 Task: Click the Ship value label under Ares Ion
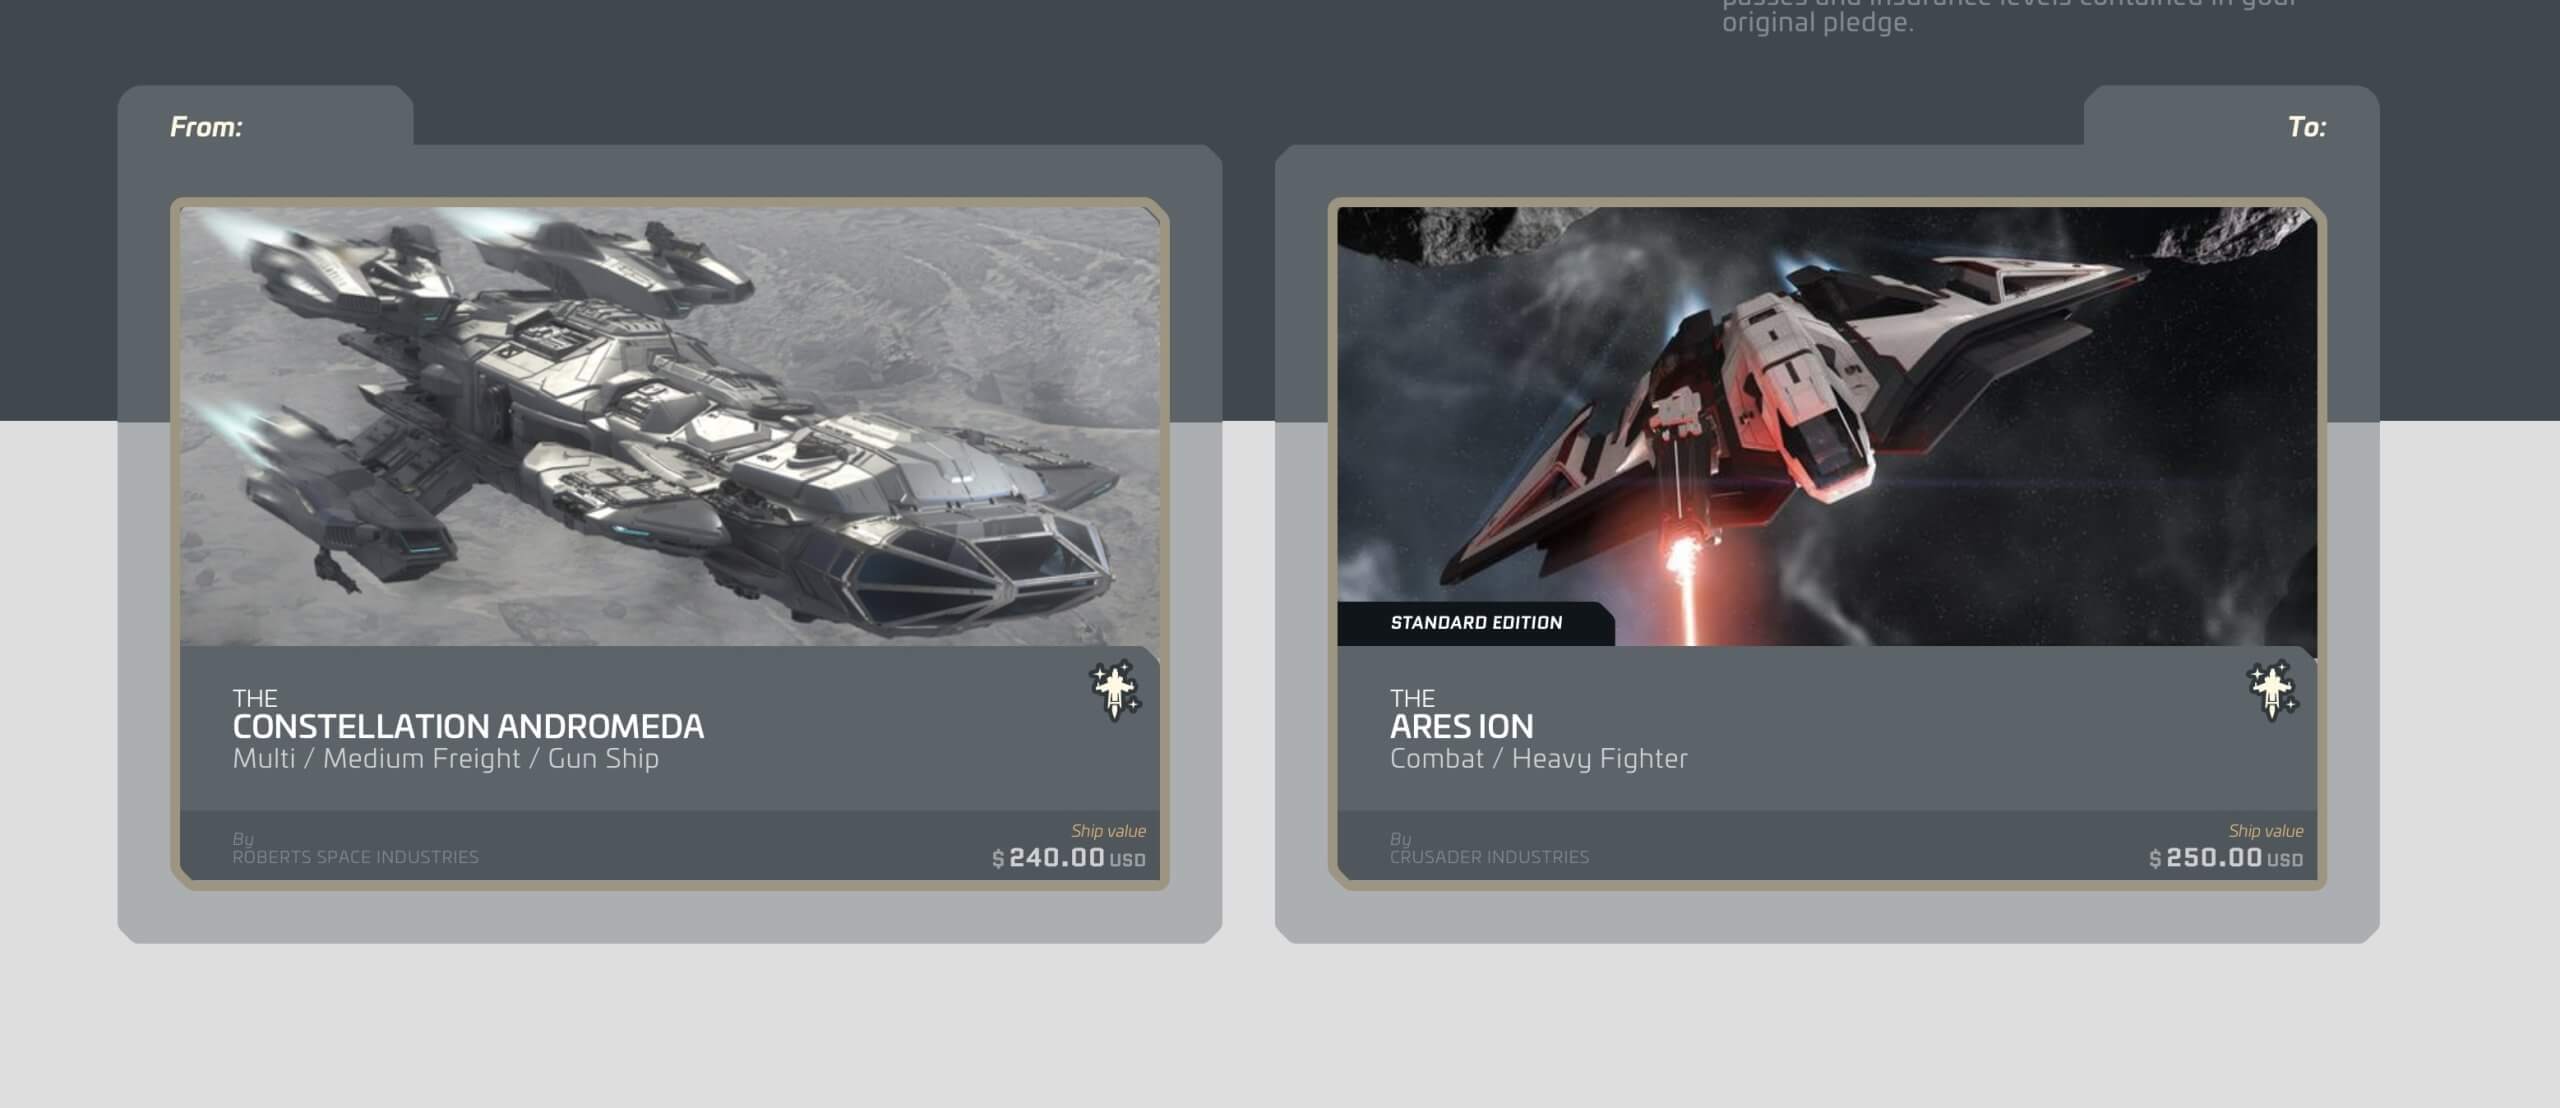[x=2265, y=831]
